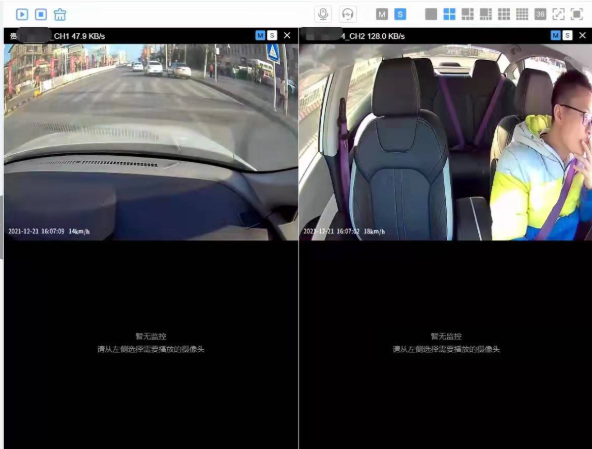The image size is (592, 449).
Task: Select the CH2 cabin camera video
Action: (446, 142)
